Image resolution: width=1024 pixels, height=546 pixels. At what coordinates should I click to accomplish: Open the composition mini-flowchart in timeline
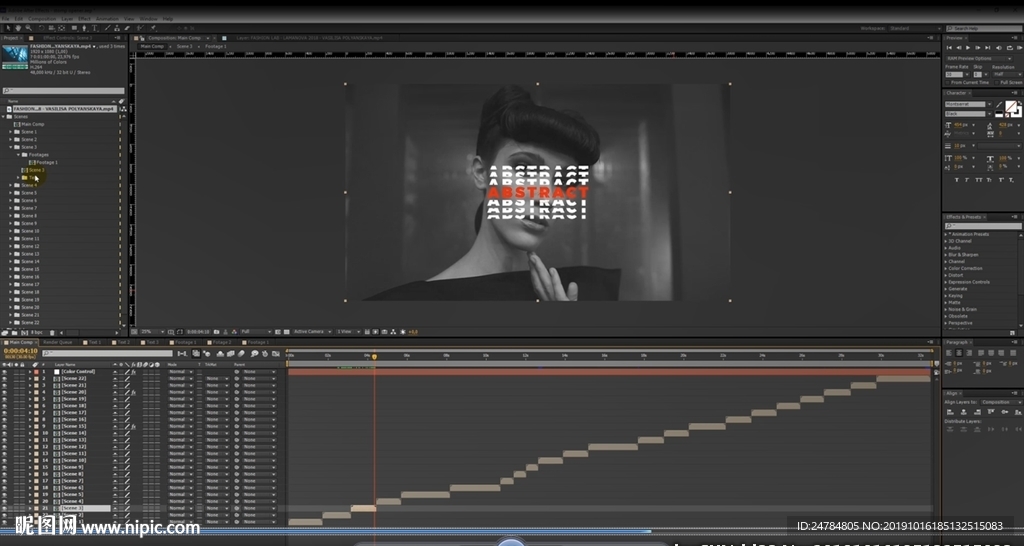coord(182,353)
